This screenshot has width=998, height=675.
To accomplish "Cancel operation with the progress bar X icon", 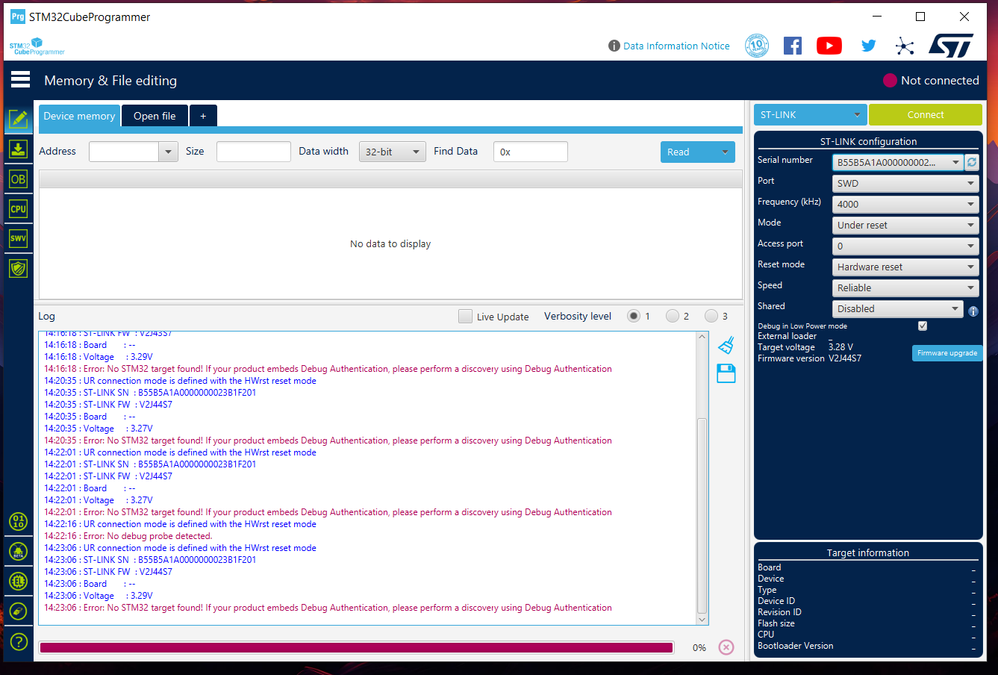I will pos(726,647).
